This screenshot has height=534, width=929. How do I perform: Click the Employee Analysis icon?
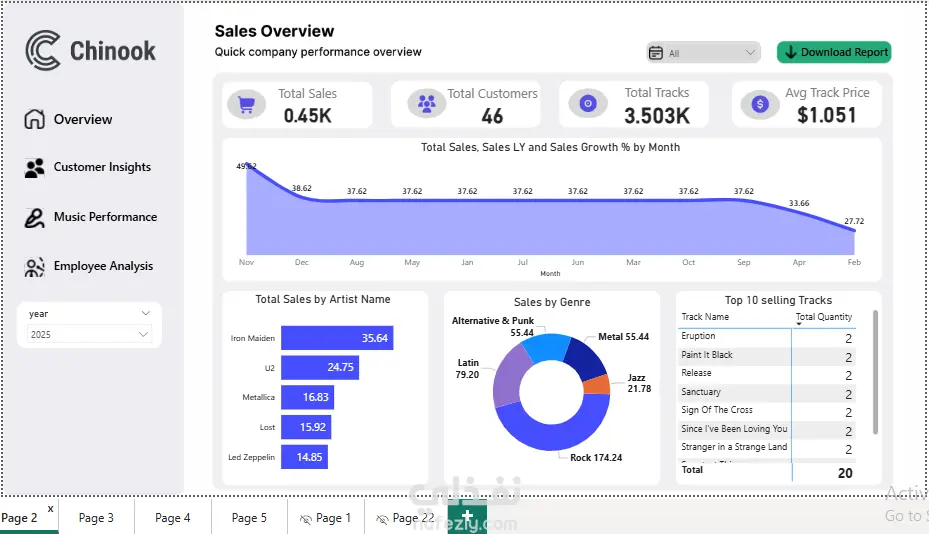tap(34, 267)
